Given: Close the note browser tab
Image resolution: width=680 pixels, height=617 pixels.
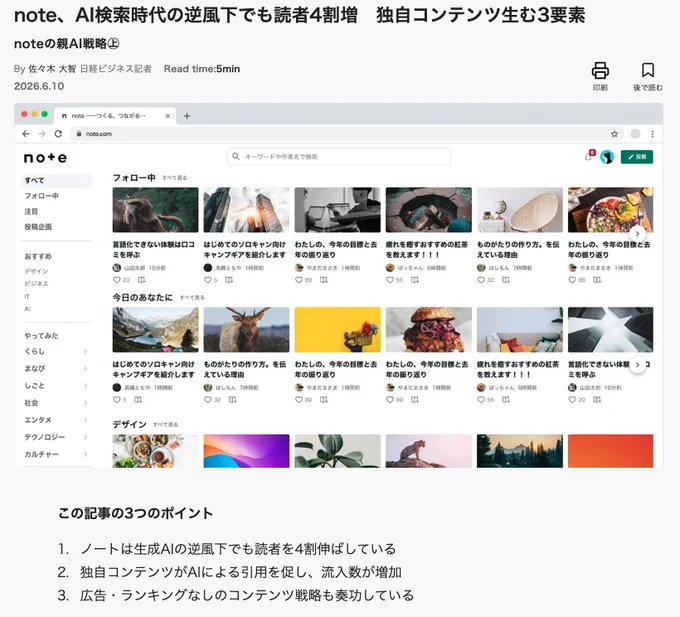Looking at the screenshot, I should [167, 116].
